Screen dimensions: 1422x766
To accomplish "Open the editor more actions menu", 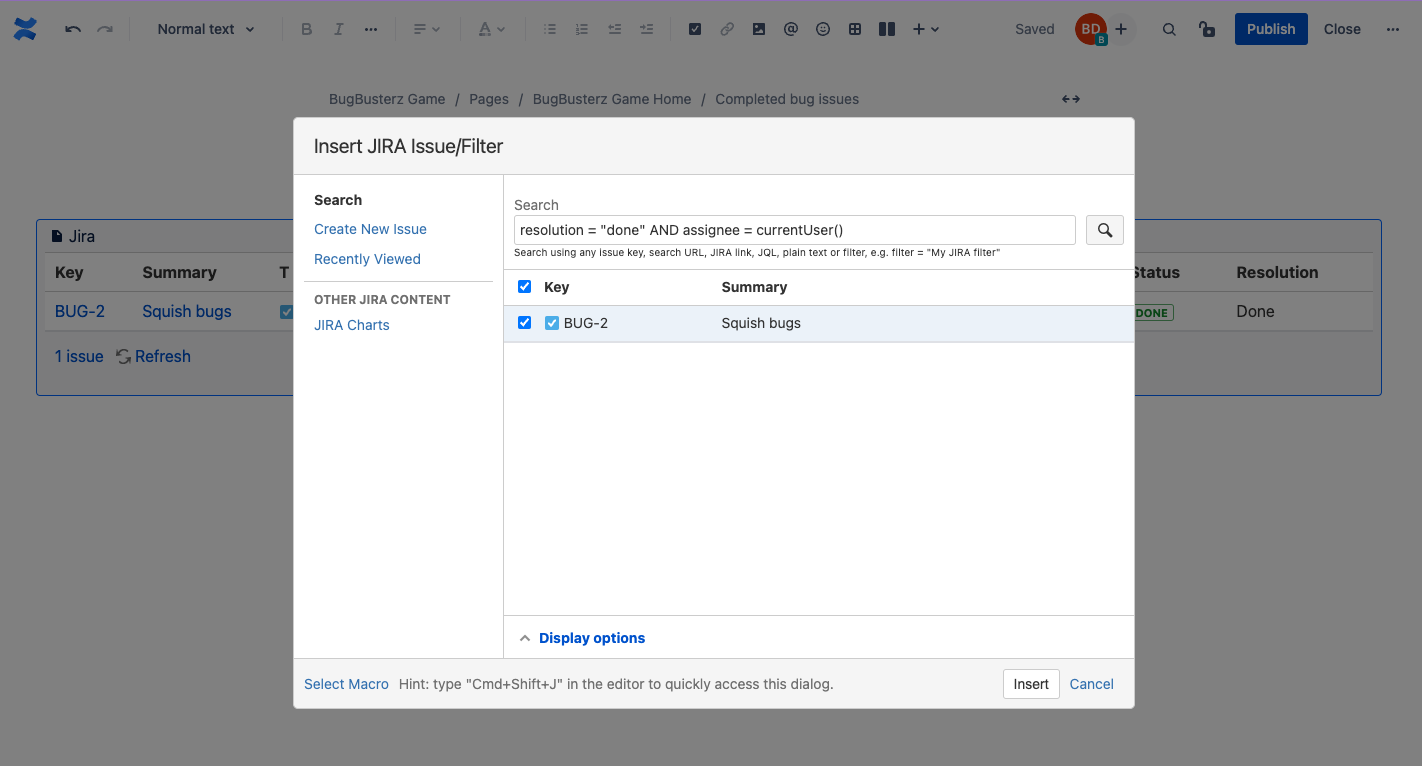I will click(x=1393, y=29).
